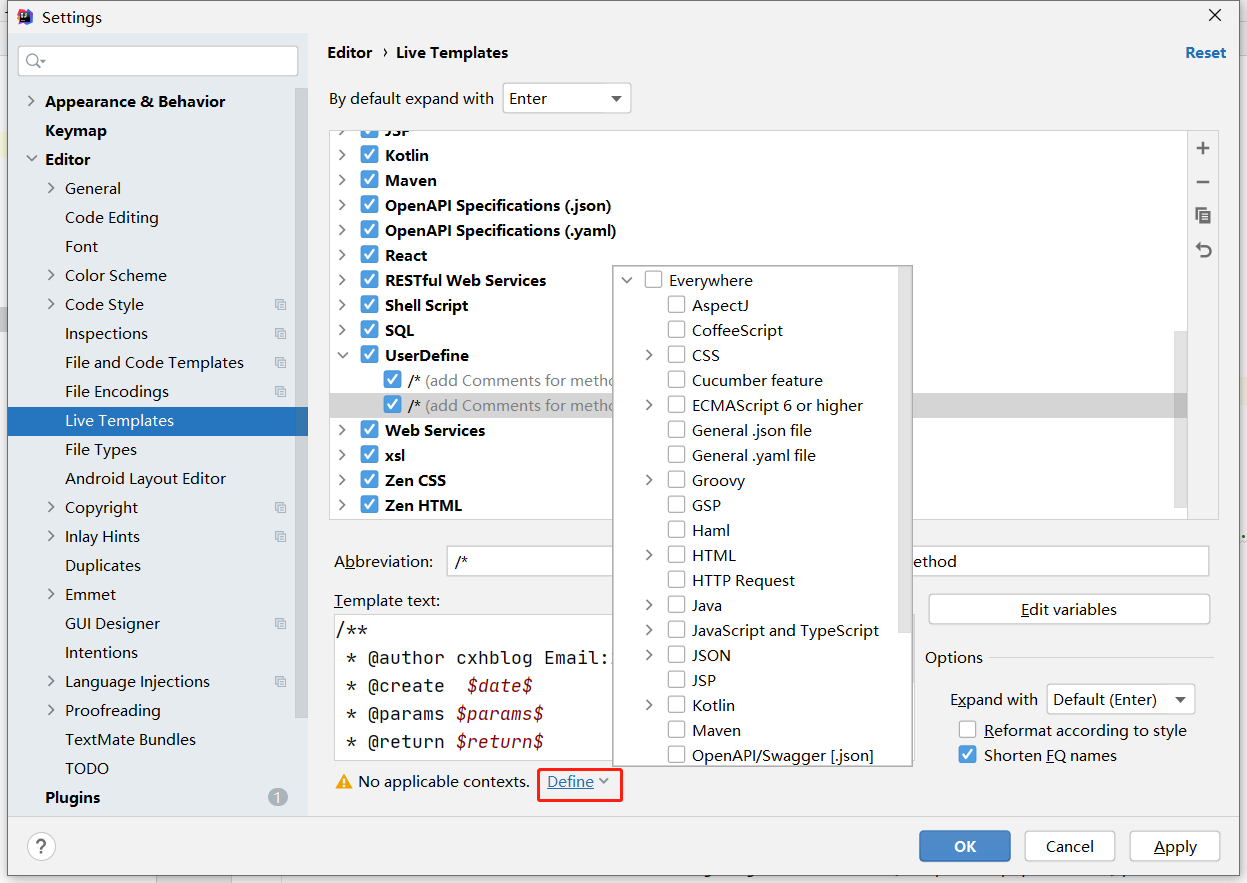Image resolution: width=1247 pixels, height=883 pixels.
Task: Expand the Zen HTML template group
Action: [342, 505]
